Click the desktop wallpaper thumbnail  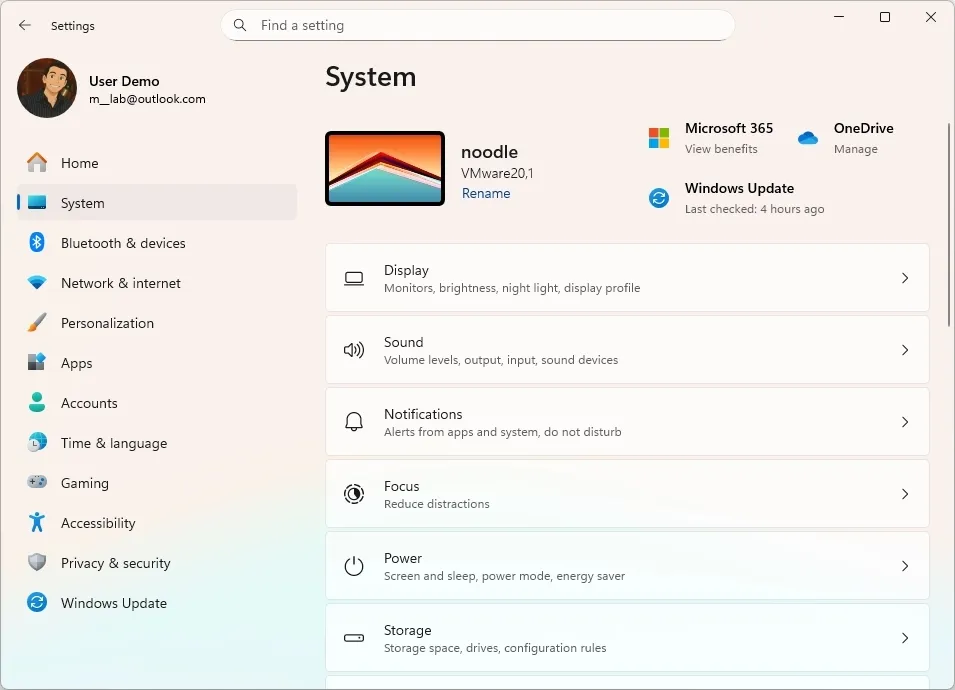(385, 169)
